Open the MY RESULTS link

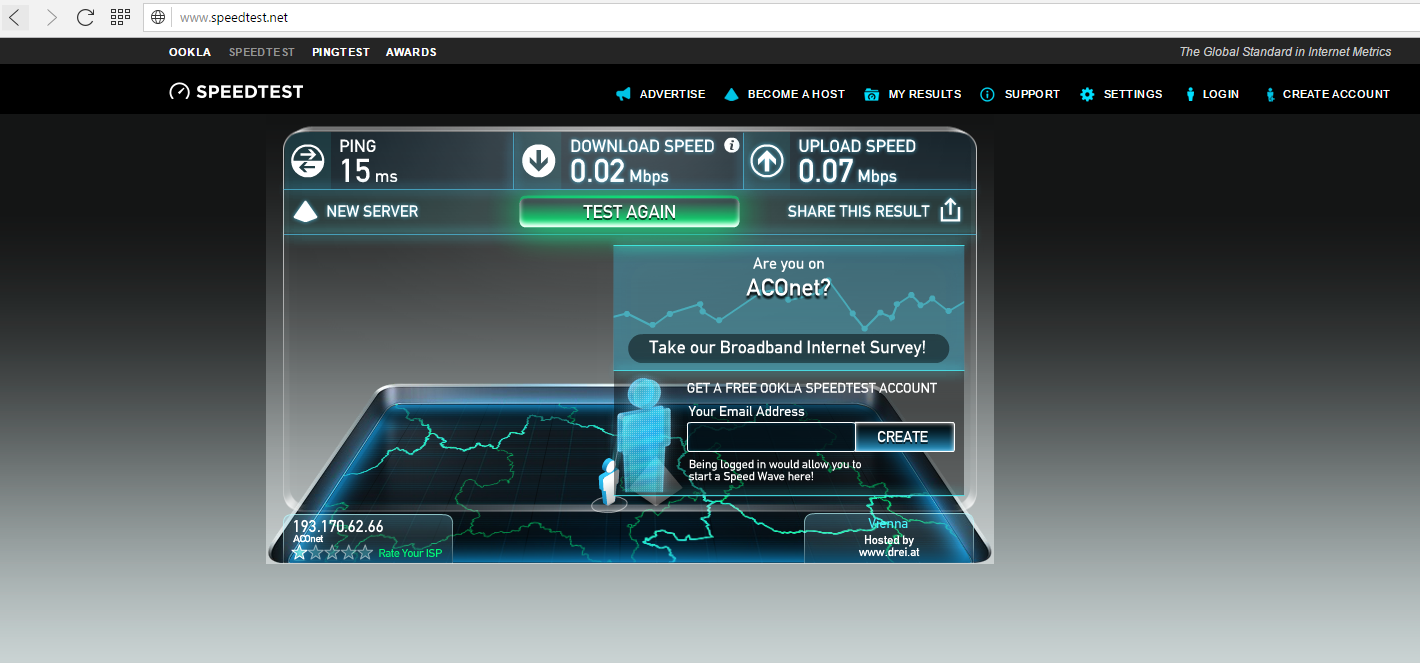pos(925,94)
